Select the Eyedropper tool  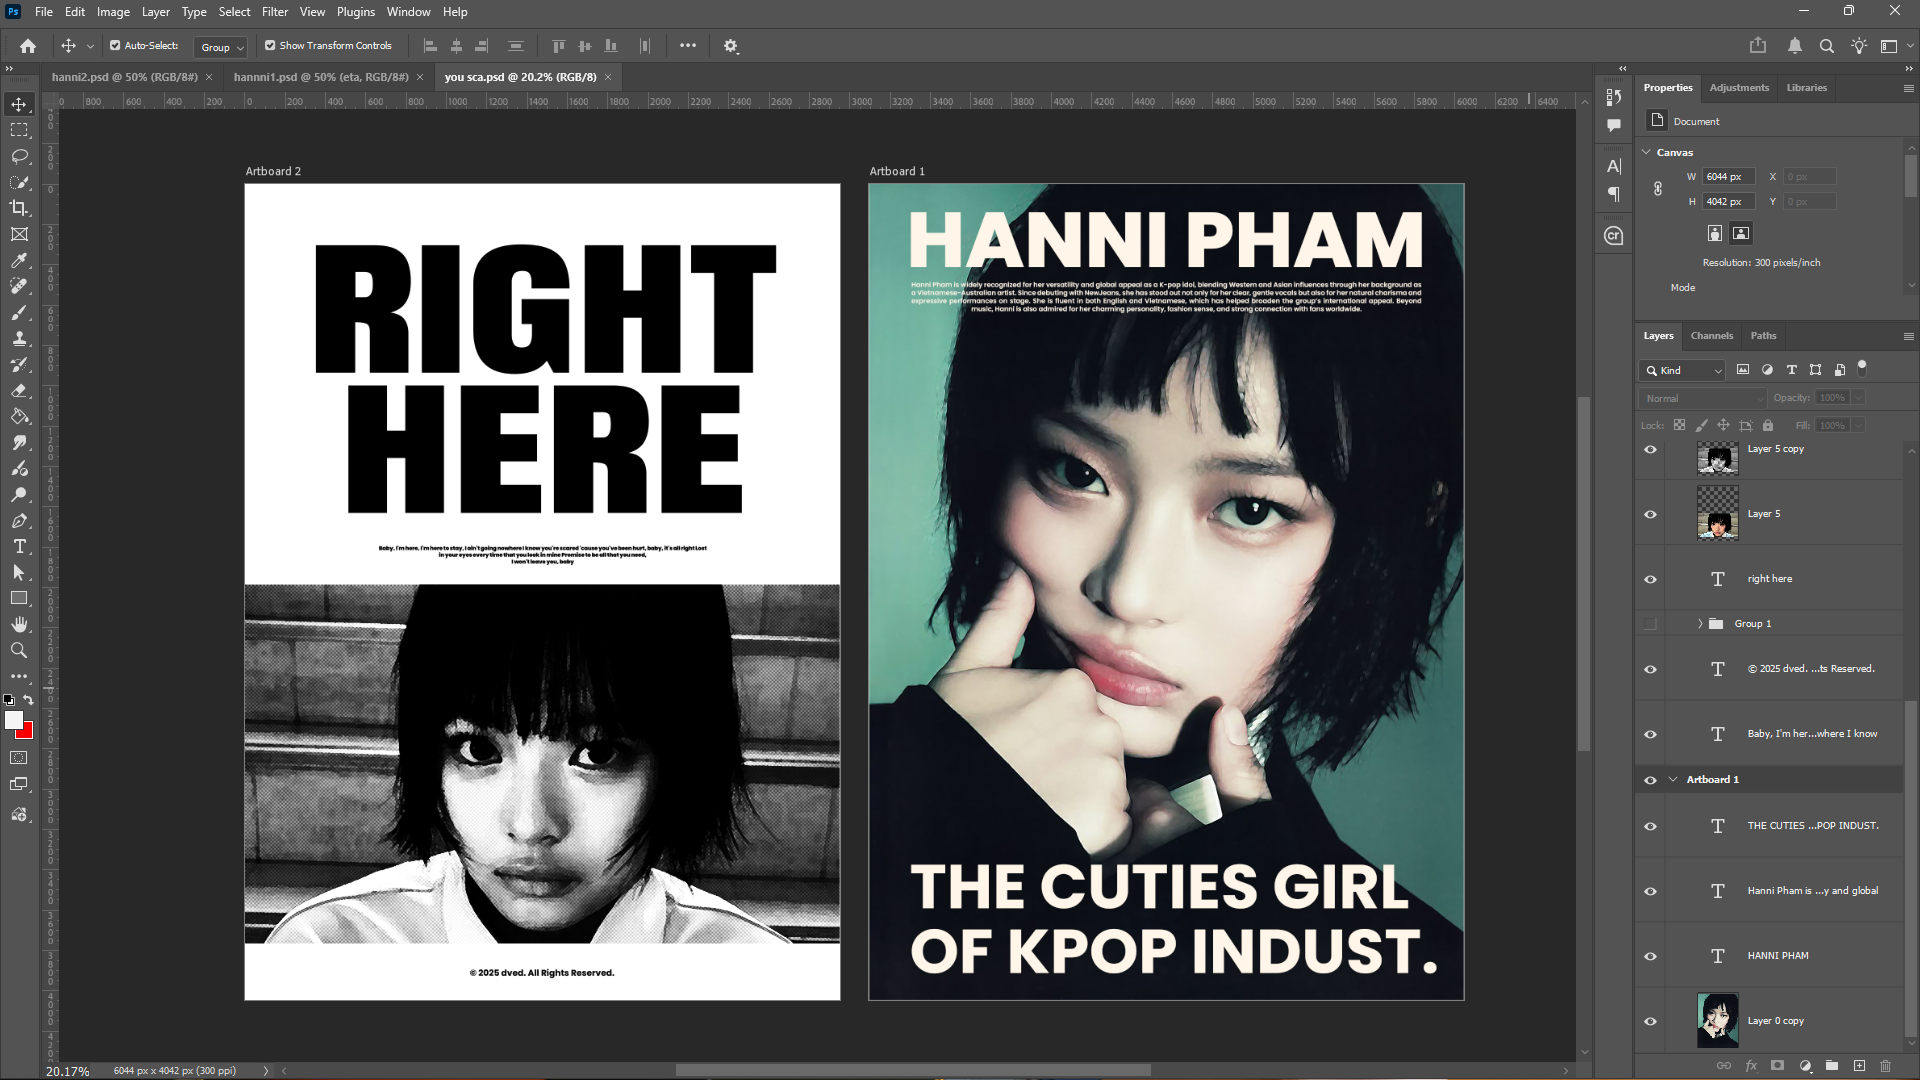pos(19,260)
